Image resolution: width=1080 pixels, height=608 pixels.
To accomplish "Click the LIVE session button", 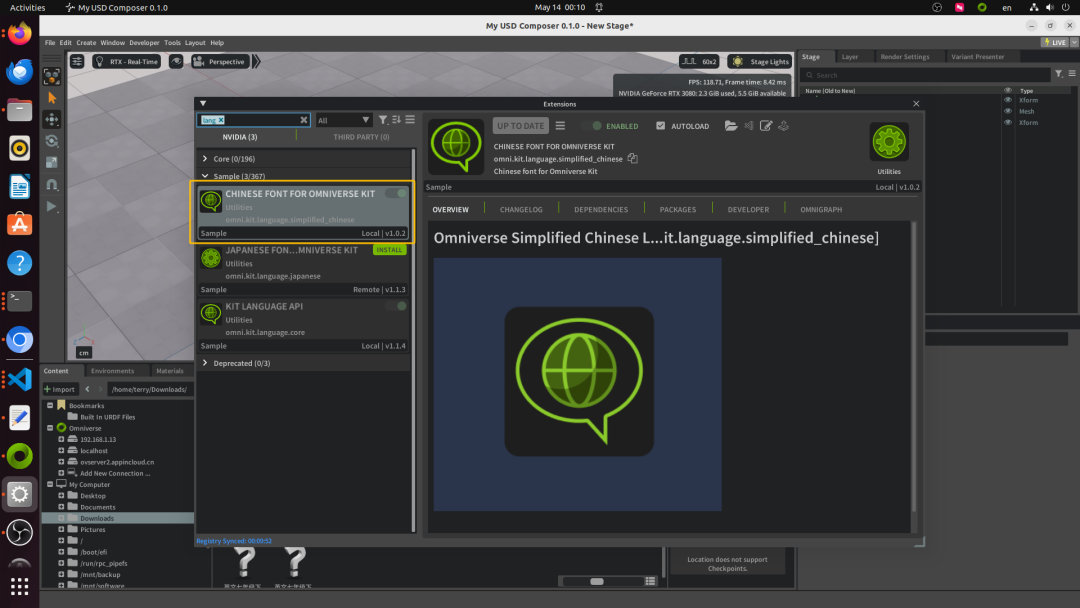I will [x=1055, y=43].
